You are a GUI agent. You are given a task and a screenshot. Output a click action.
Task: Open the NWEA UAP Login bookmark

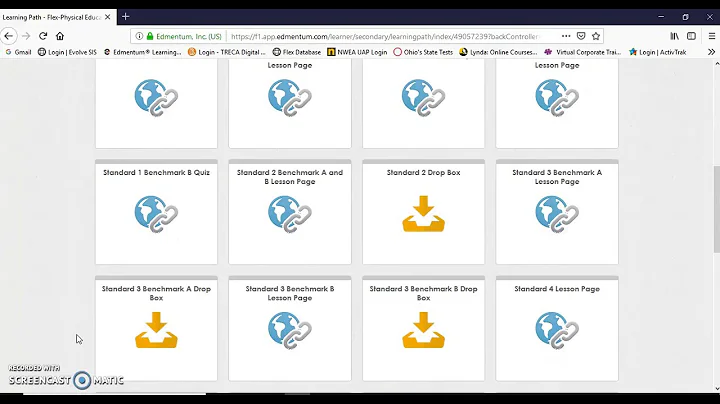coord(357,52)
